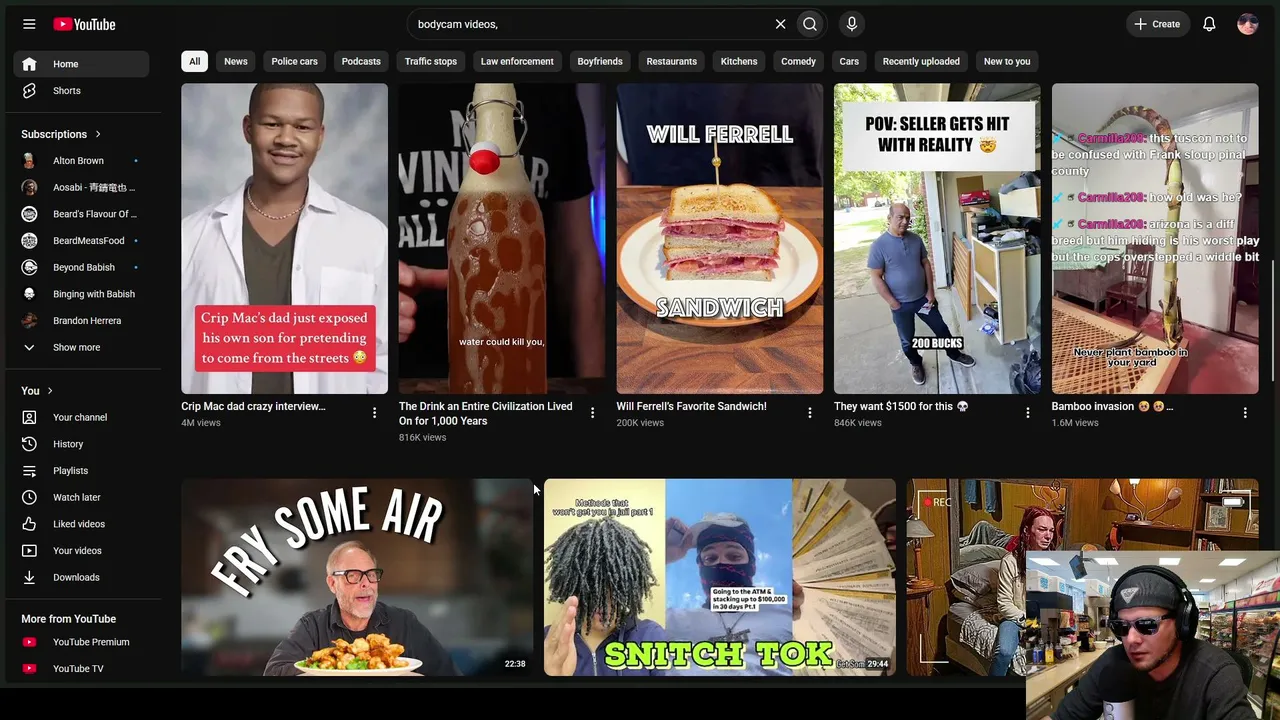Open watch History
This screenshot has height=720, width=1280.
pyautogui.click(x=81, y=444)
